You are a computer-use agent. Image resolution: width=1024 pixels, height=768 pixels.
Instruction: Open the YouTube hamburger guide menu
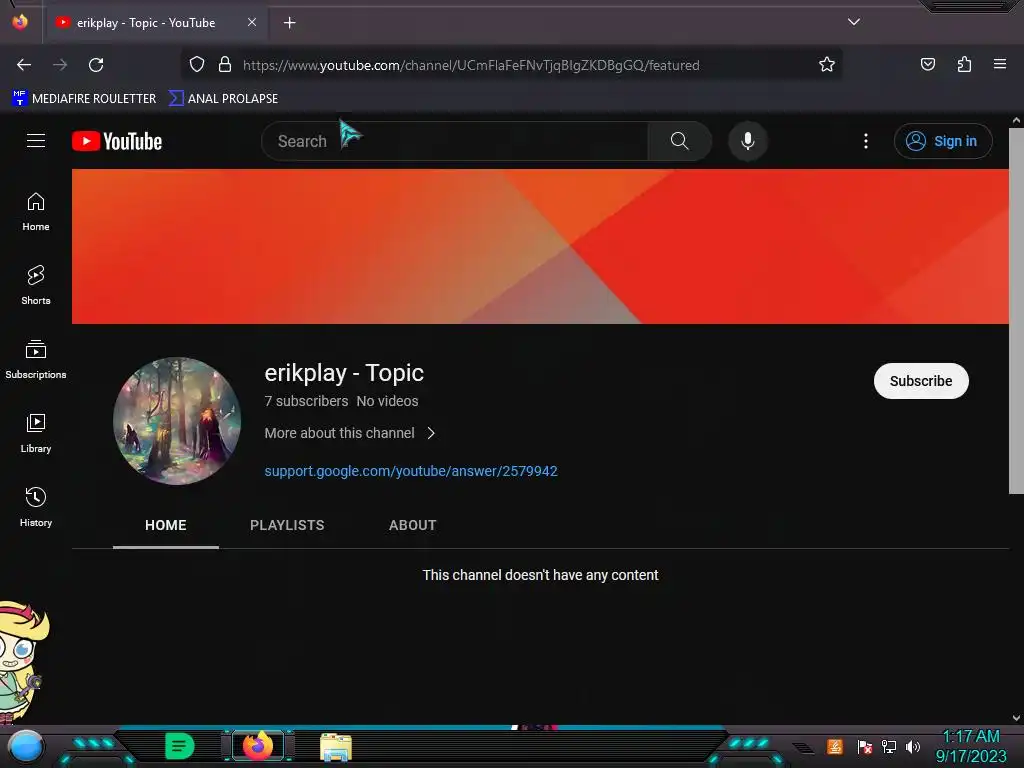tap(36, 141)
